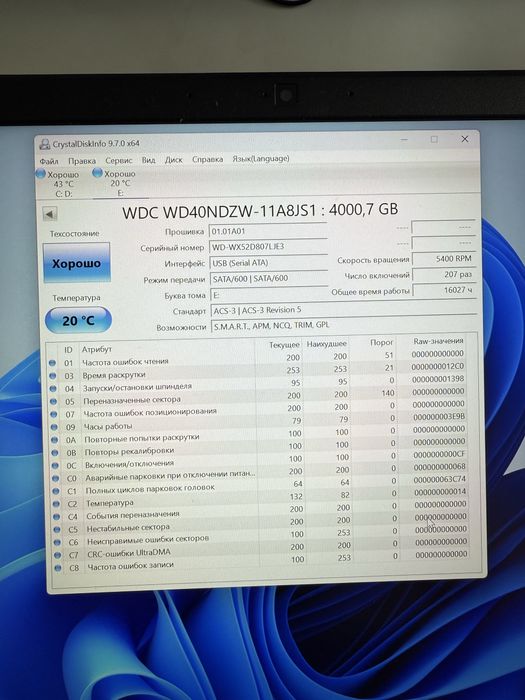Image resolution: width=525 pixels, height=700 pixels.
Task: Select the Время раскрутки row
Action: pyautogui.click(x=258, y=371)
